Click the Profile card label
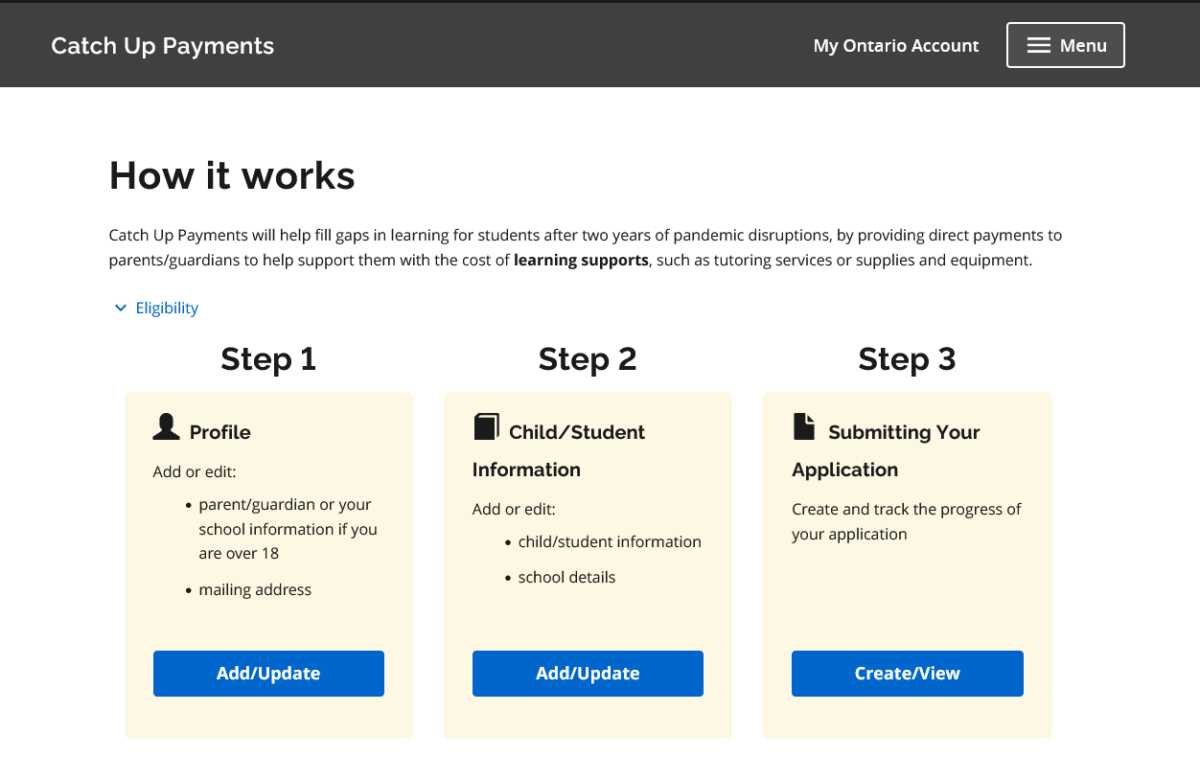The width and height of the screenshot is (1200, 757). (x=219, y=432)
